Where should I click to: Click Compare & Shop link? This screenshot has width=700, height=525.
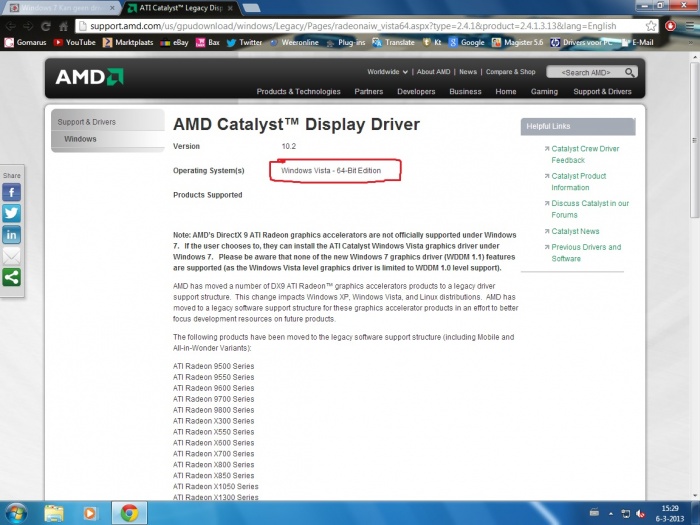click(510, 71)
